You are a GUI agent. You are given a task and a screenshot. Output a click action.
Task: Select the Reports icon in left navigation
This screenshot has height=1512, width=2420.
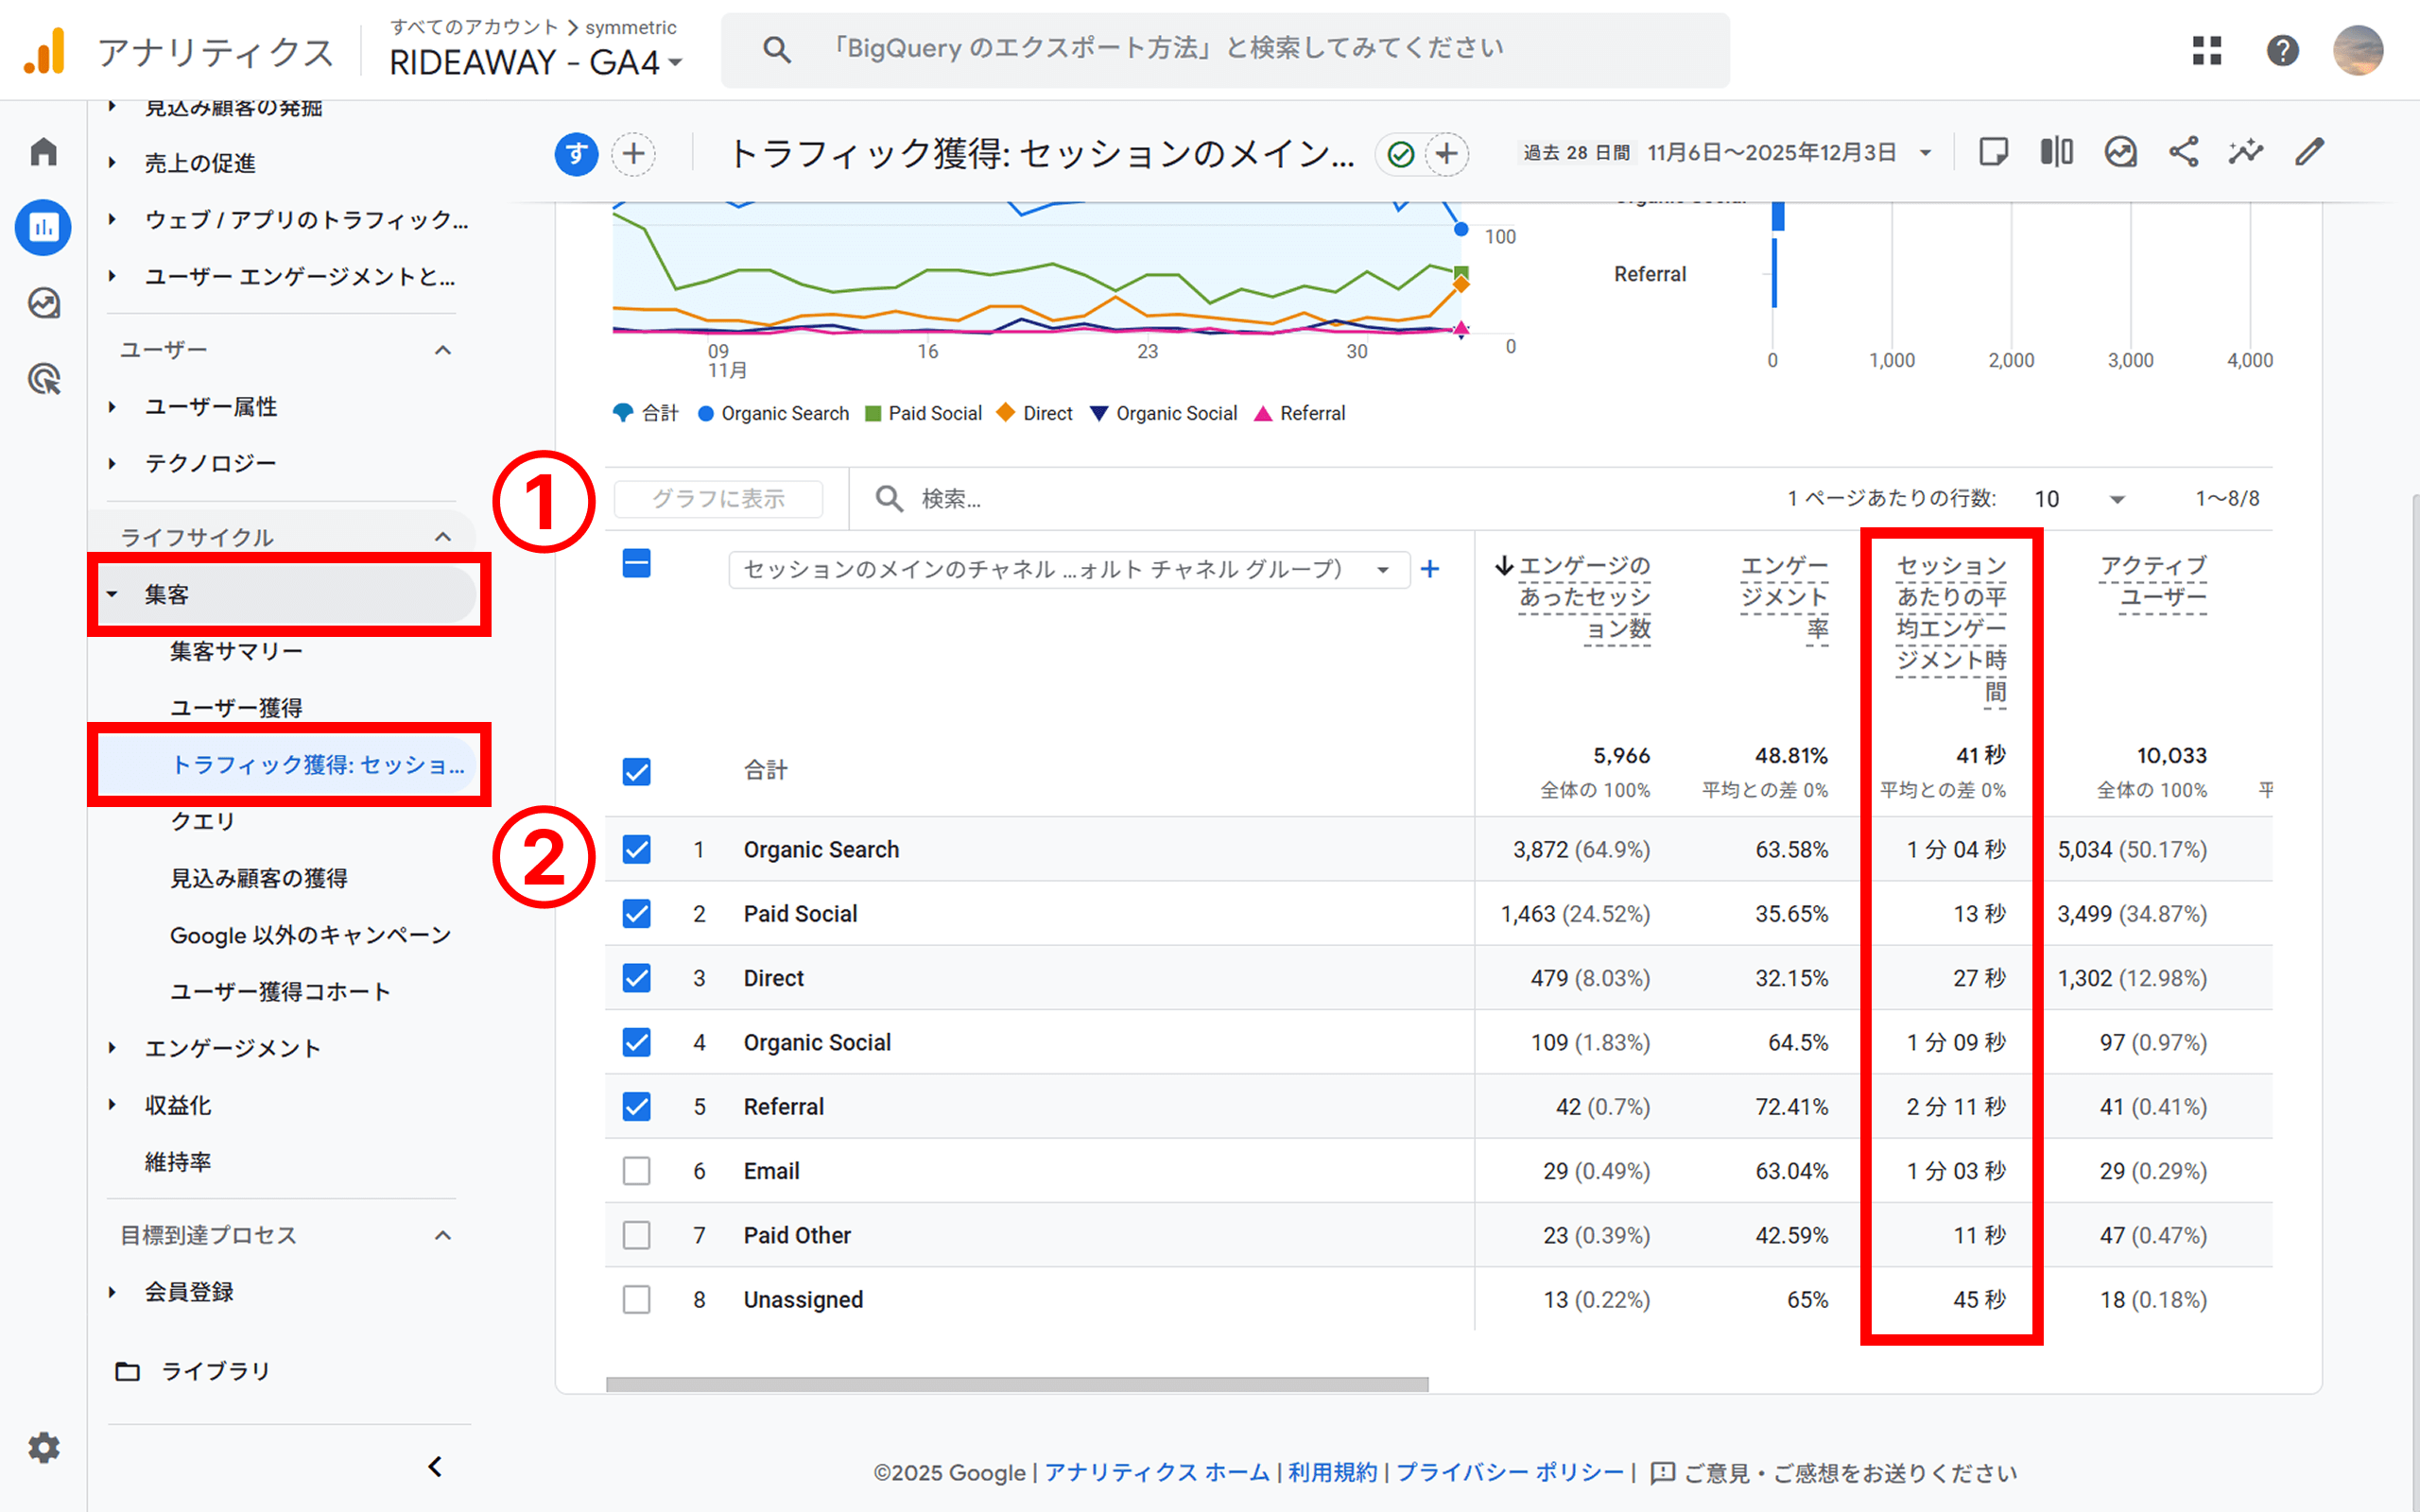pyautogui.click(x=43, y=227)
